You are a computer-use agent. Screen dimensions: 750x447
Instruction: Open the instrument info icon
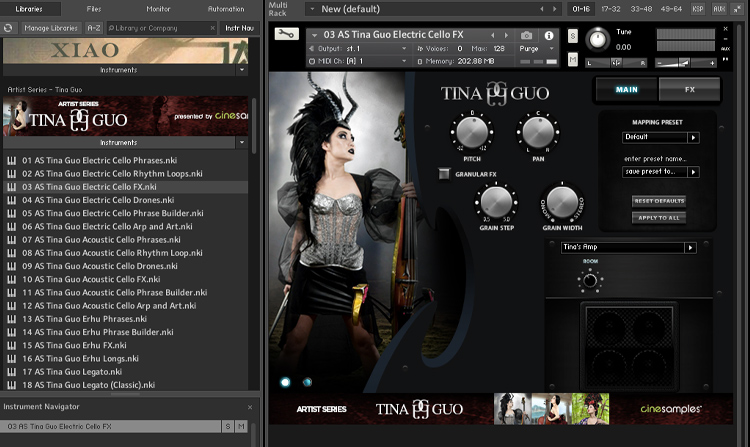[549, 35]
